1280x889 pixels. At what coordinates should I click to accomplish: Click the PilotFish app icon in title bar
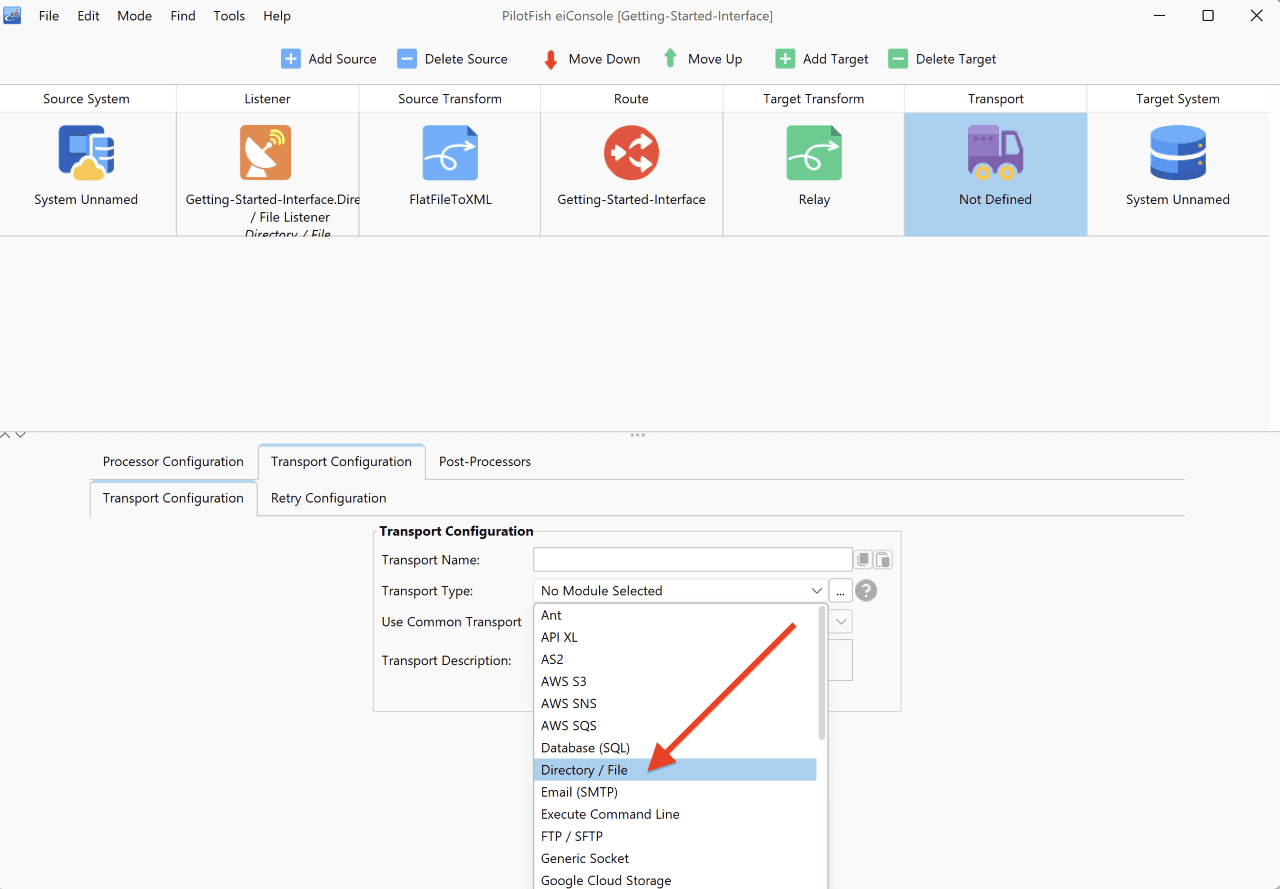(12, 15)
